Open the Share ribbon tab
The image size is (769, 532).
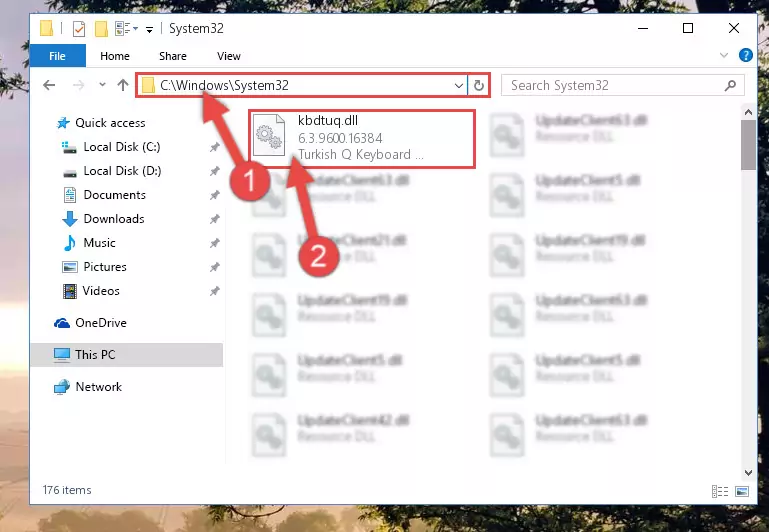click(173, 56)
